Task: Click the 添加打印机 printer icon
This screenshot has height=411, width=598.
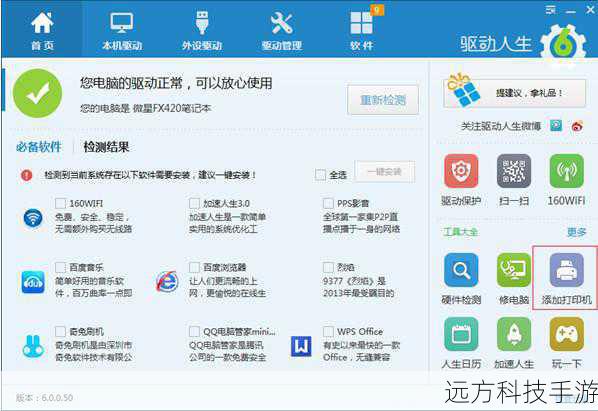Action: [x=566, y=270]
